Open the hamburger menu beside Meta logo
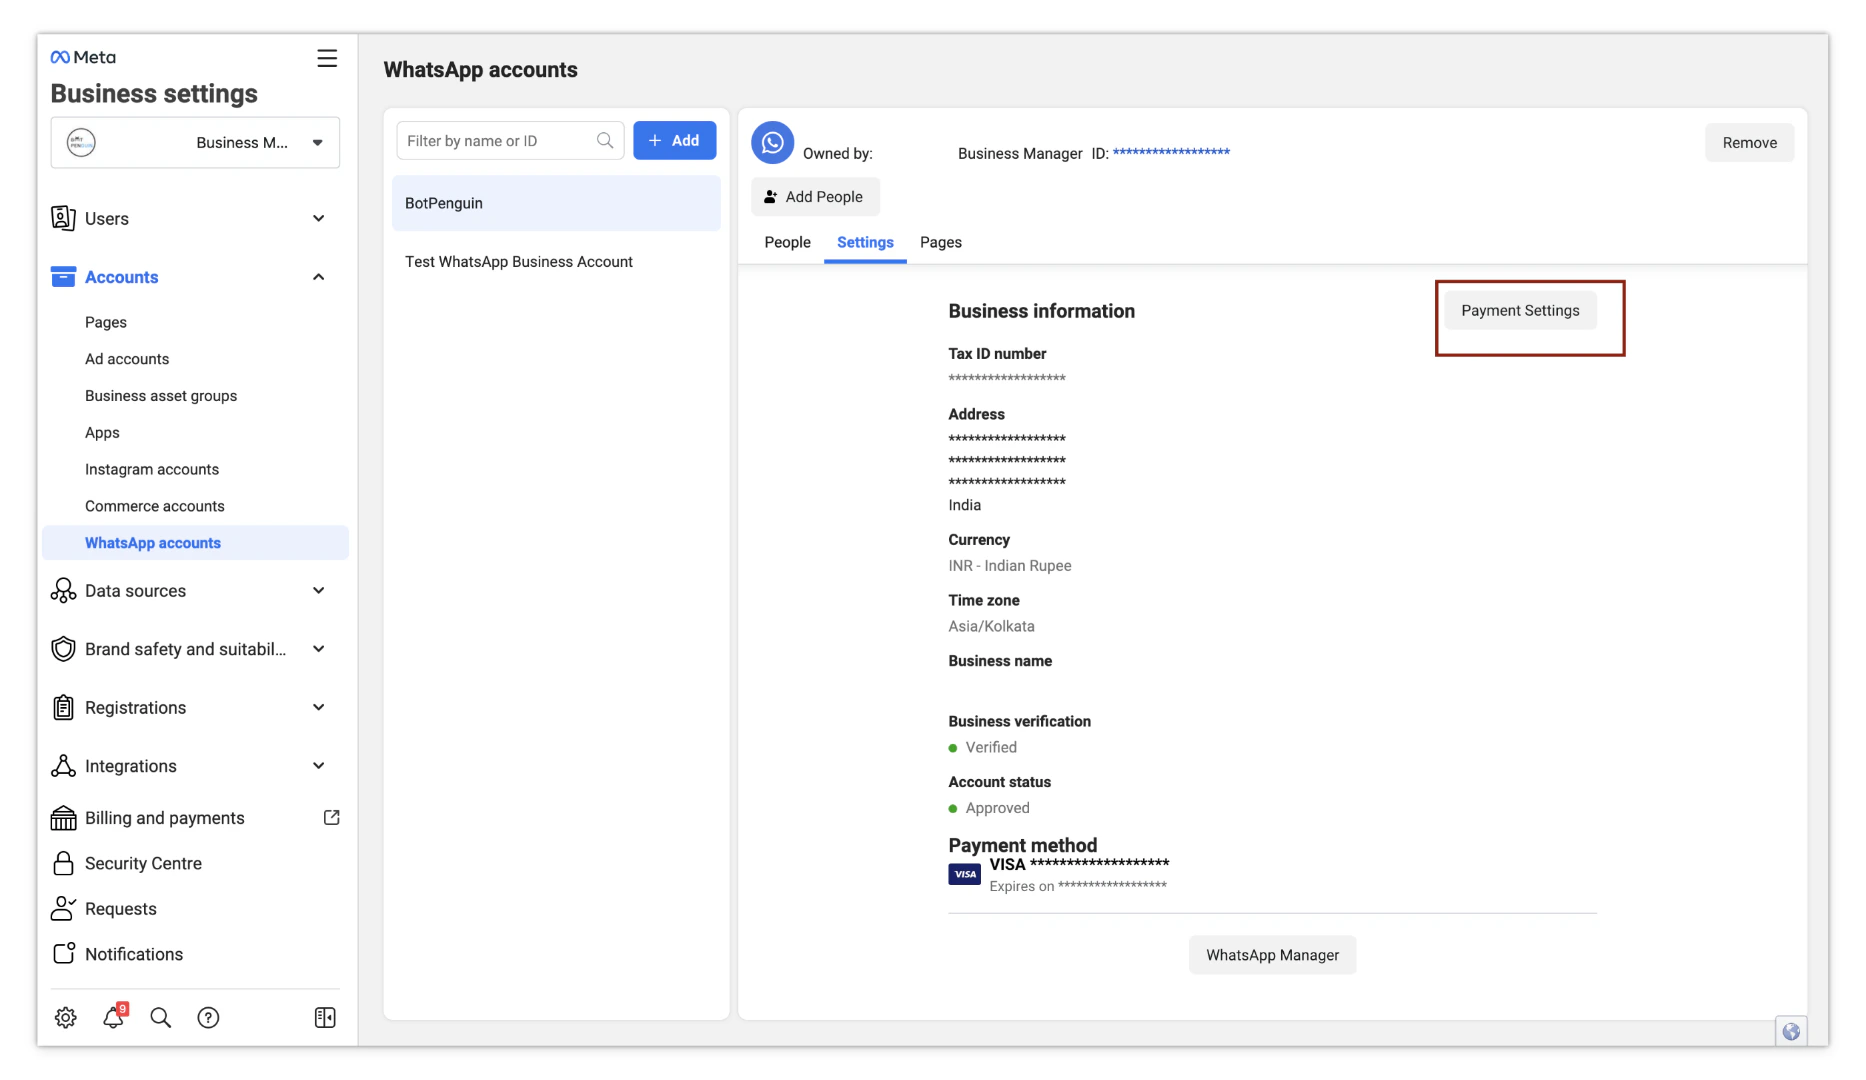Viewport: 1866px width, 1080px height. tap(327, 58)
